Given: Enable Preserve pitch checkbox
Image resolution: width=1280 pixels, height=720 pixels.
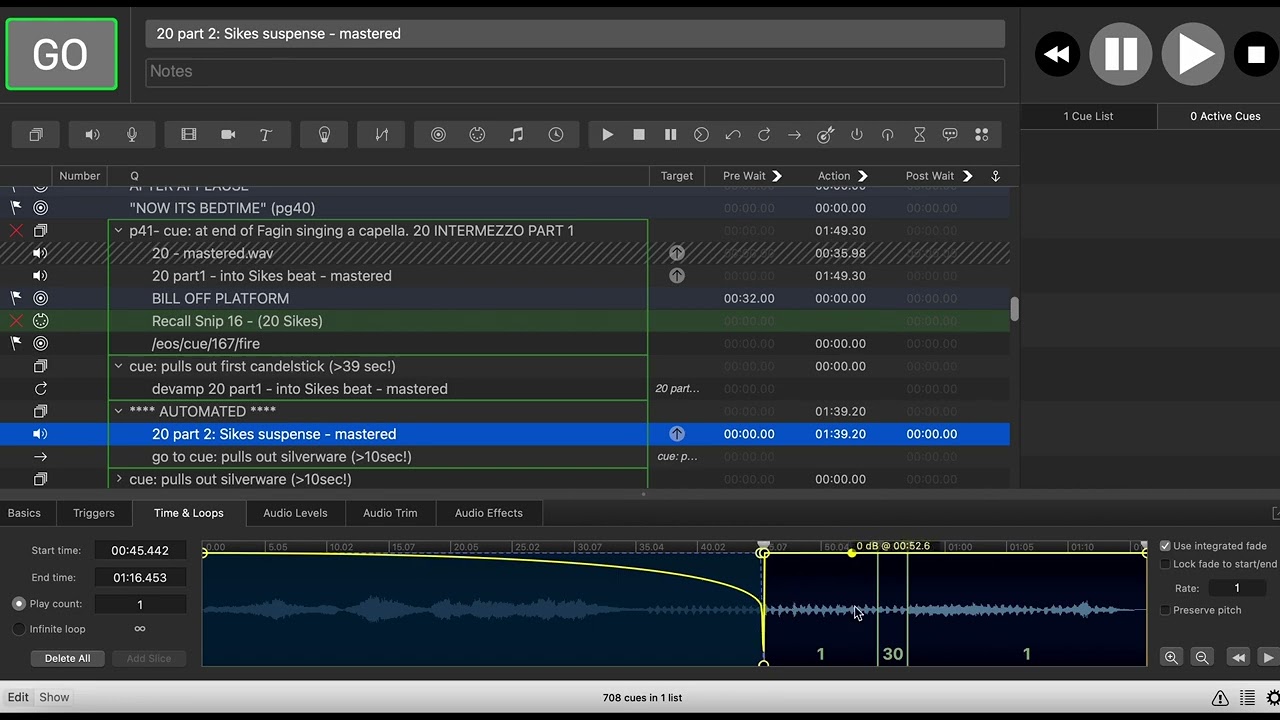Looking at the screenshot, I should (x=1165, y=610).
